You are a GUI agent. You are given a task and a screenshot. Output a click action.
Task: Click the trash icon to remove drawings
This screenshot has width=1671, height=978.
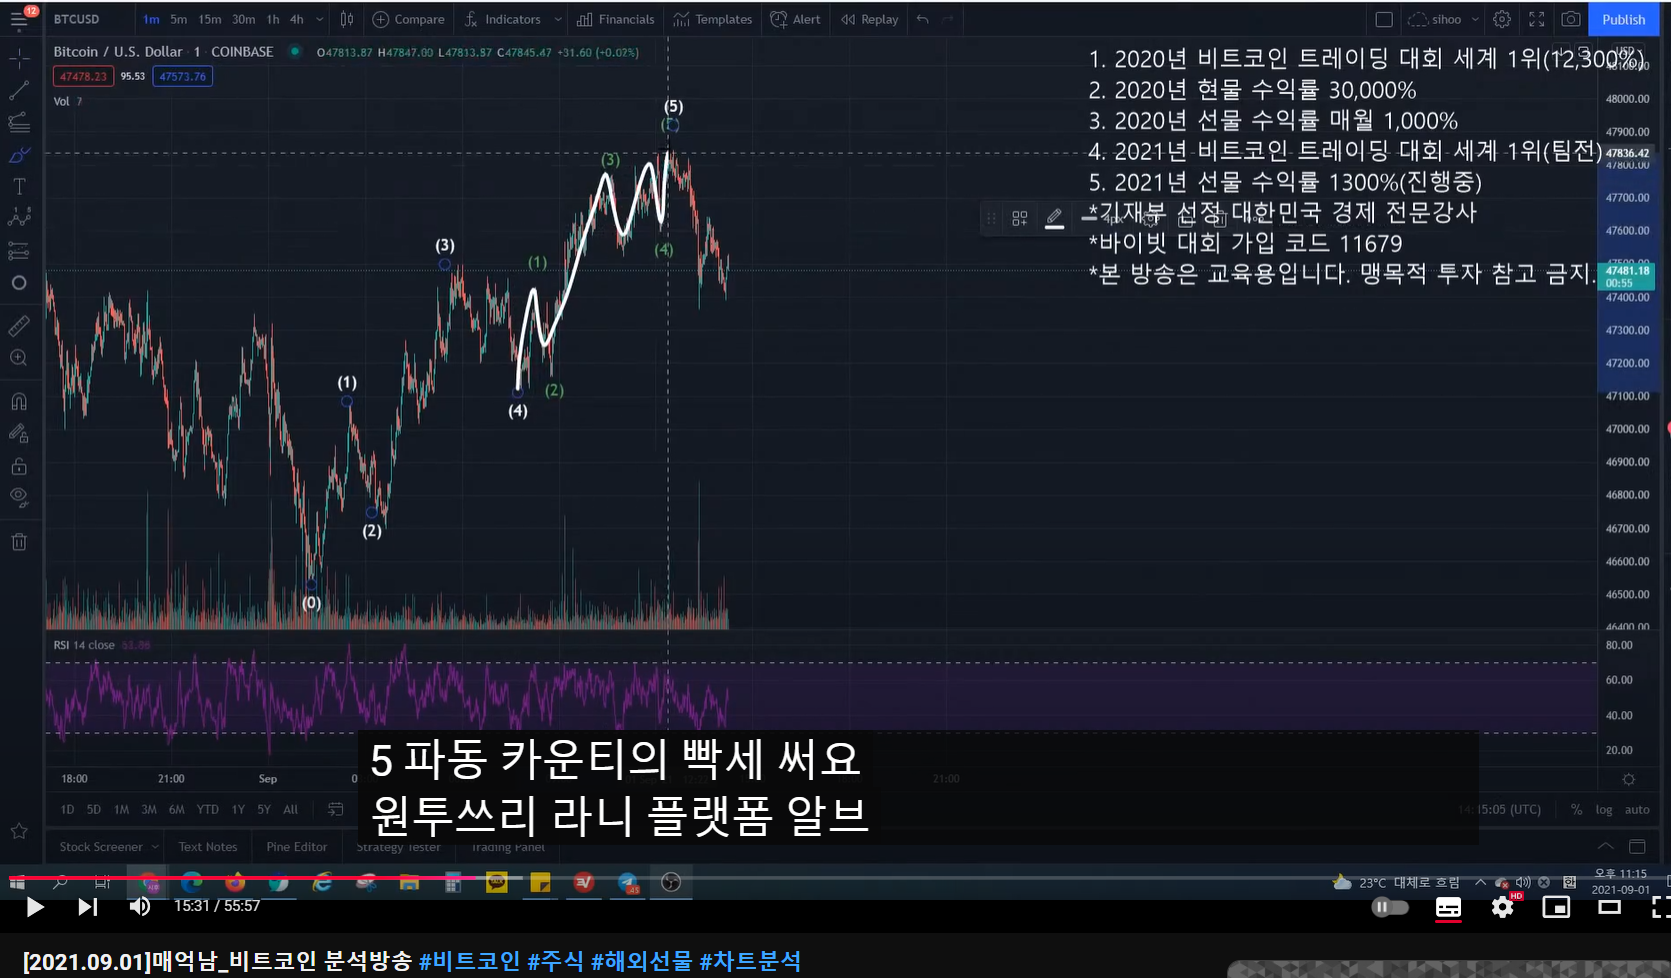[x=19, y=542]
